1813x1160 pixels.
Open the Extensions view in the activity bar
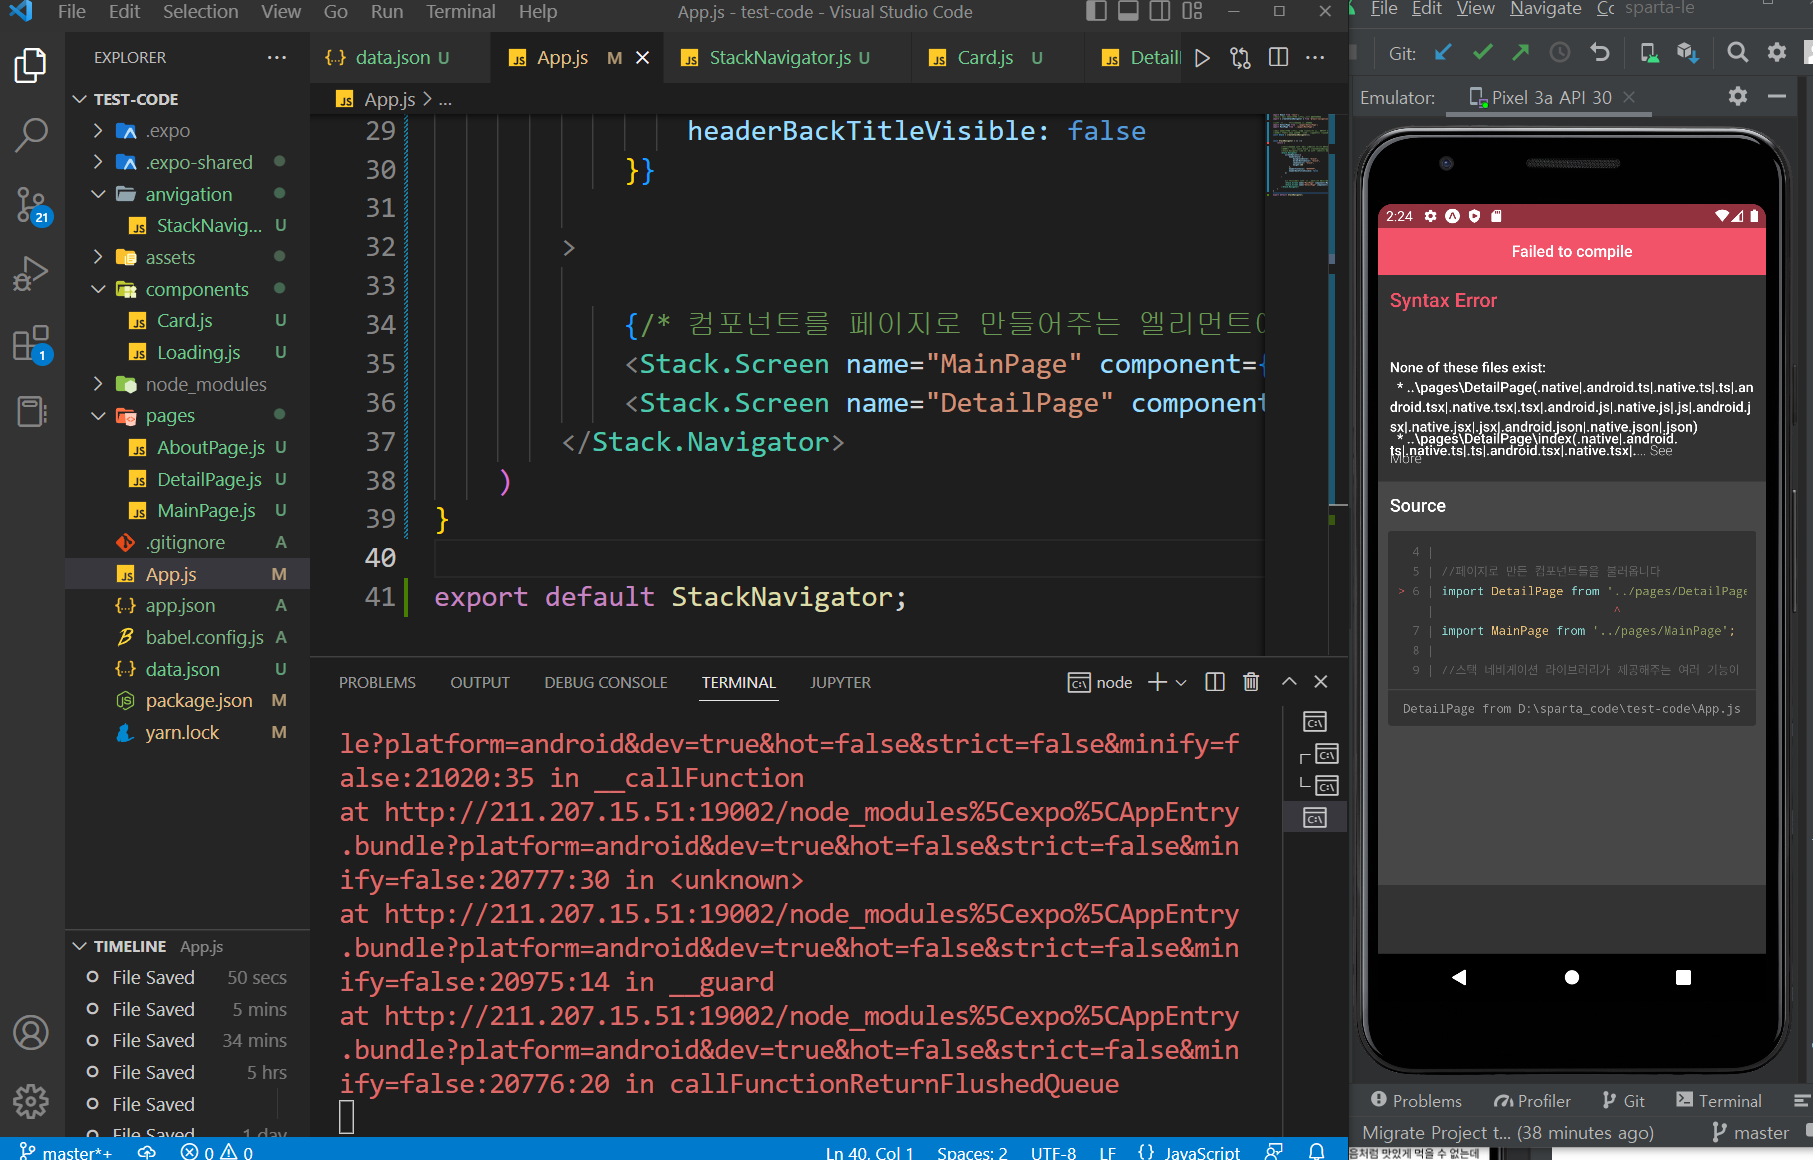pyautogui.click(x=31, y=343)
